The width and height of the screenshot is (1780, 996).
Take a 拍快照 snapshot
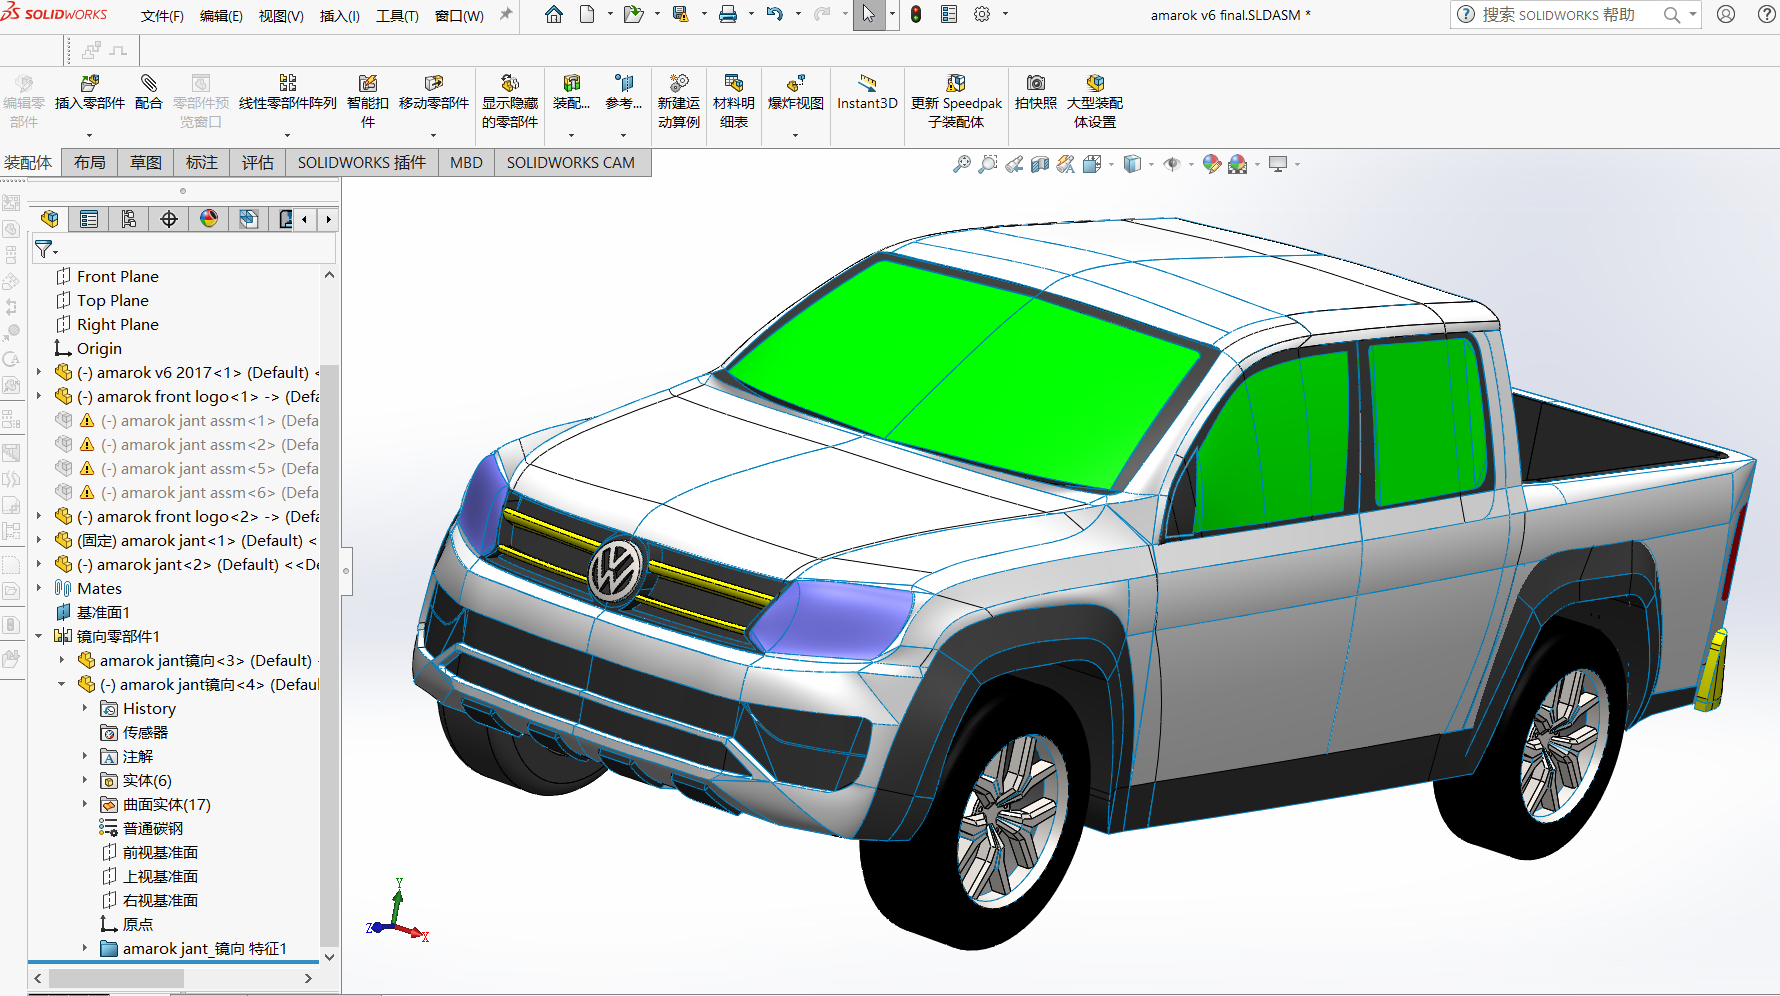[1036, 93]
